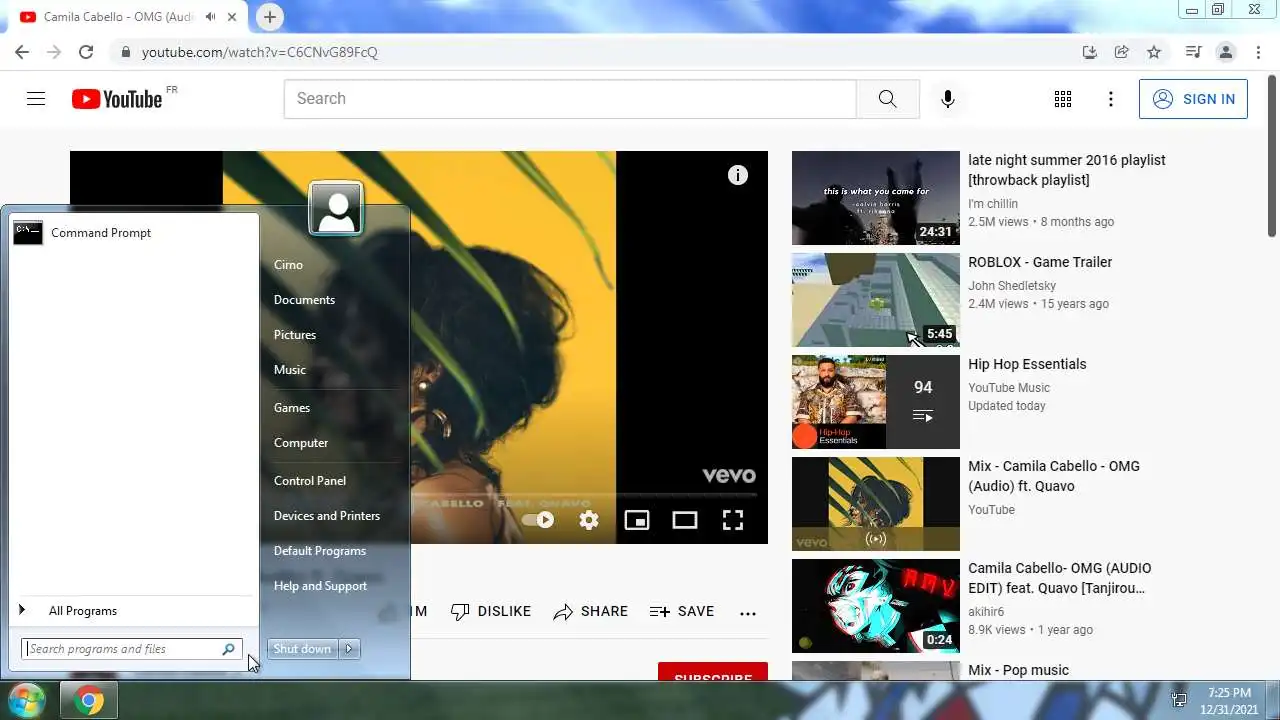This screenshot has width=1280, height=720.
Task: Open Chrome three-dot menu
Action: tap(1257, 52)
